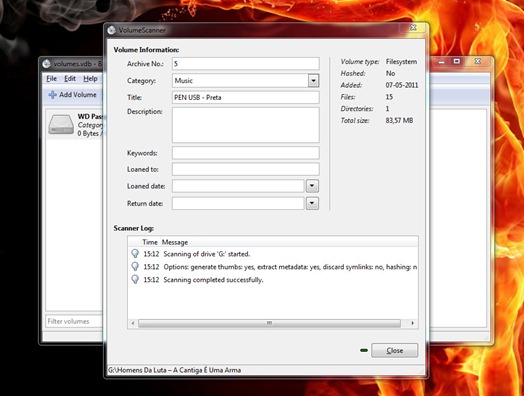
Task: Click the Files count value 15
Action: [389, 97]
